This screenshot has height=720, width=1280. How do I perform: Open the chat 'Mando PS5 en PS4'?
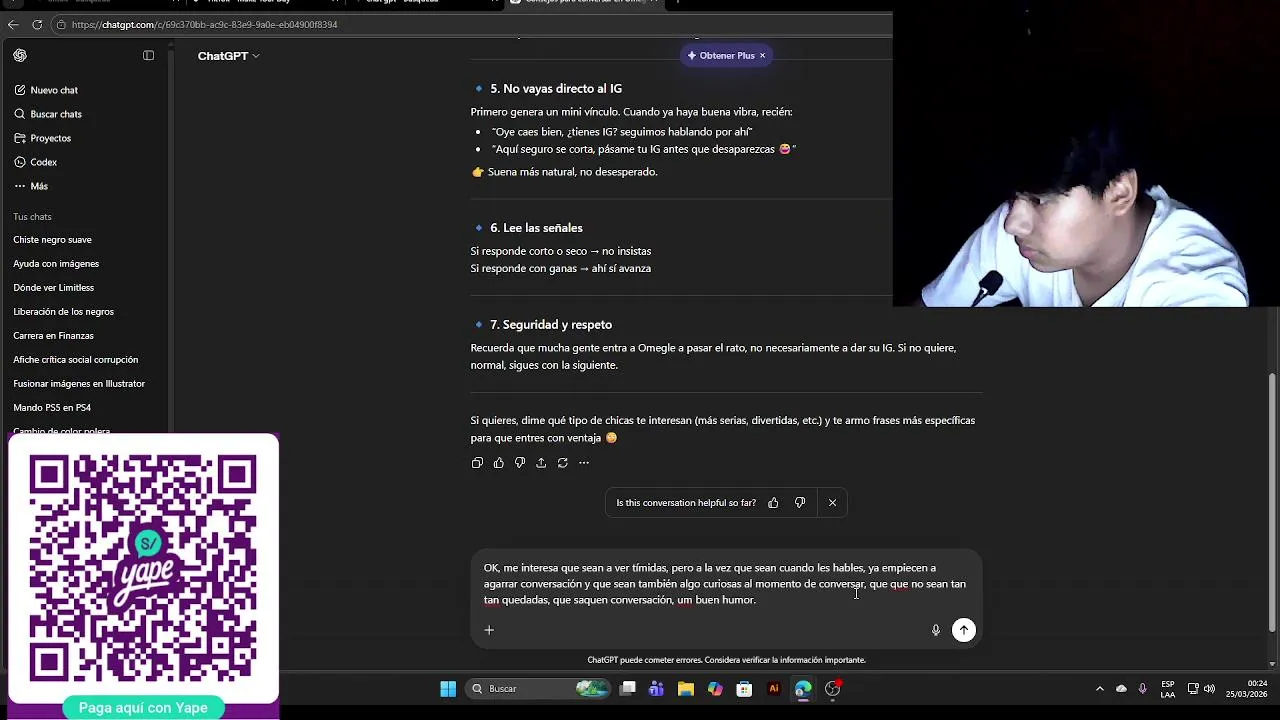pyautogui.click(x=52, y=408)
